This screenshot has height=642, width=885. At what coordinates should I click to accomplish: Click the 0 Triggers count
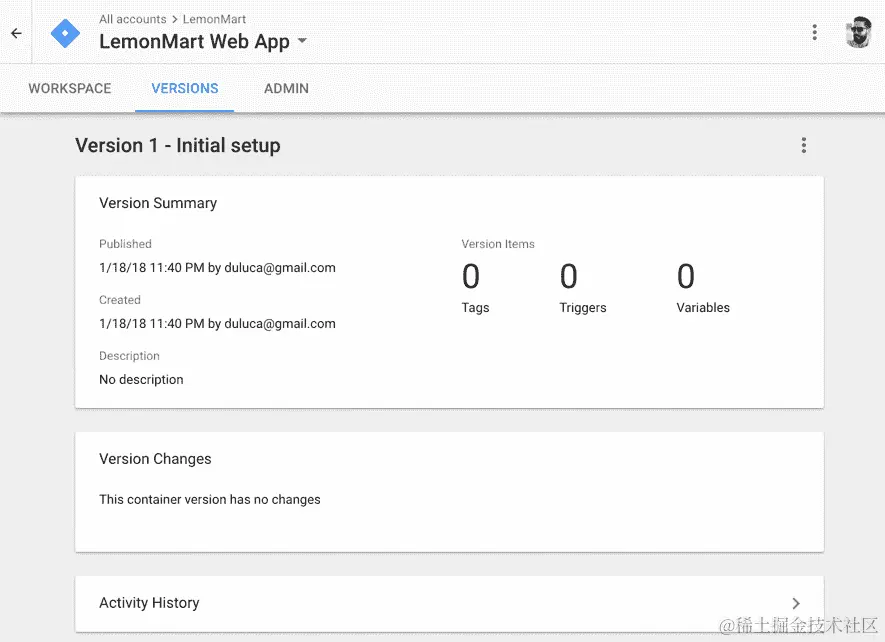pyautogui.click(x=569, y=276)
